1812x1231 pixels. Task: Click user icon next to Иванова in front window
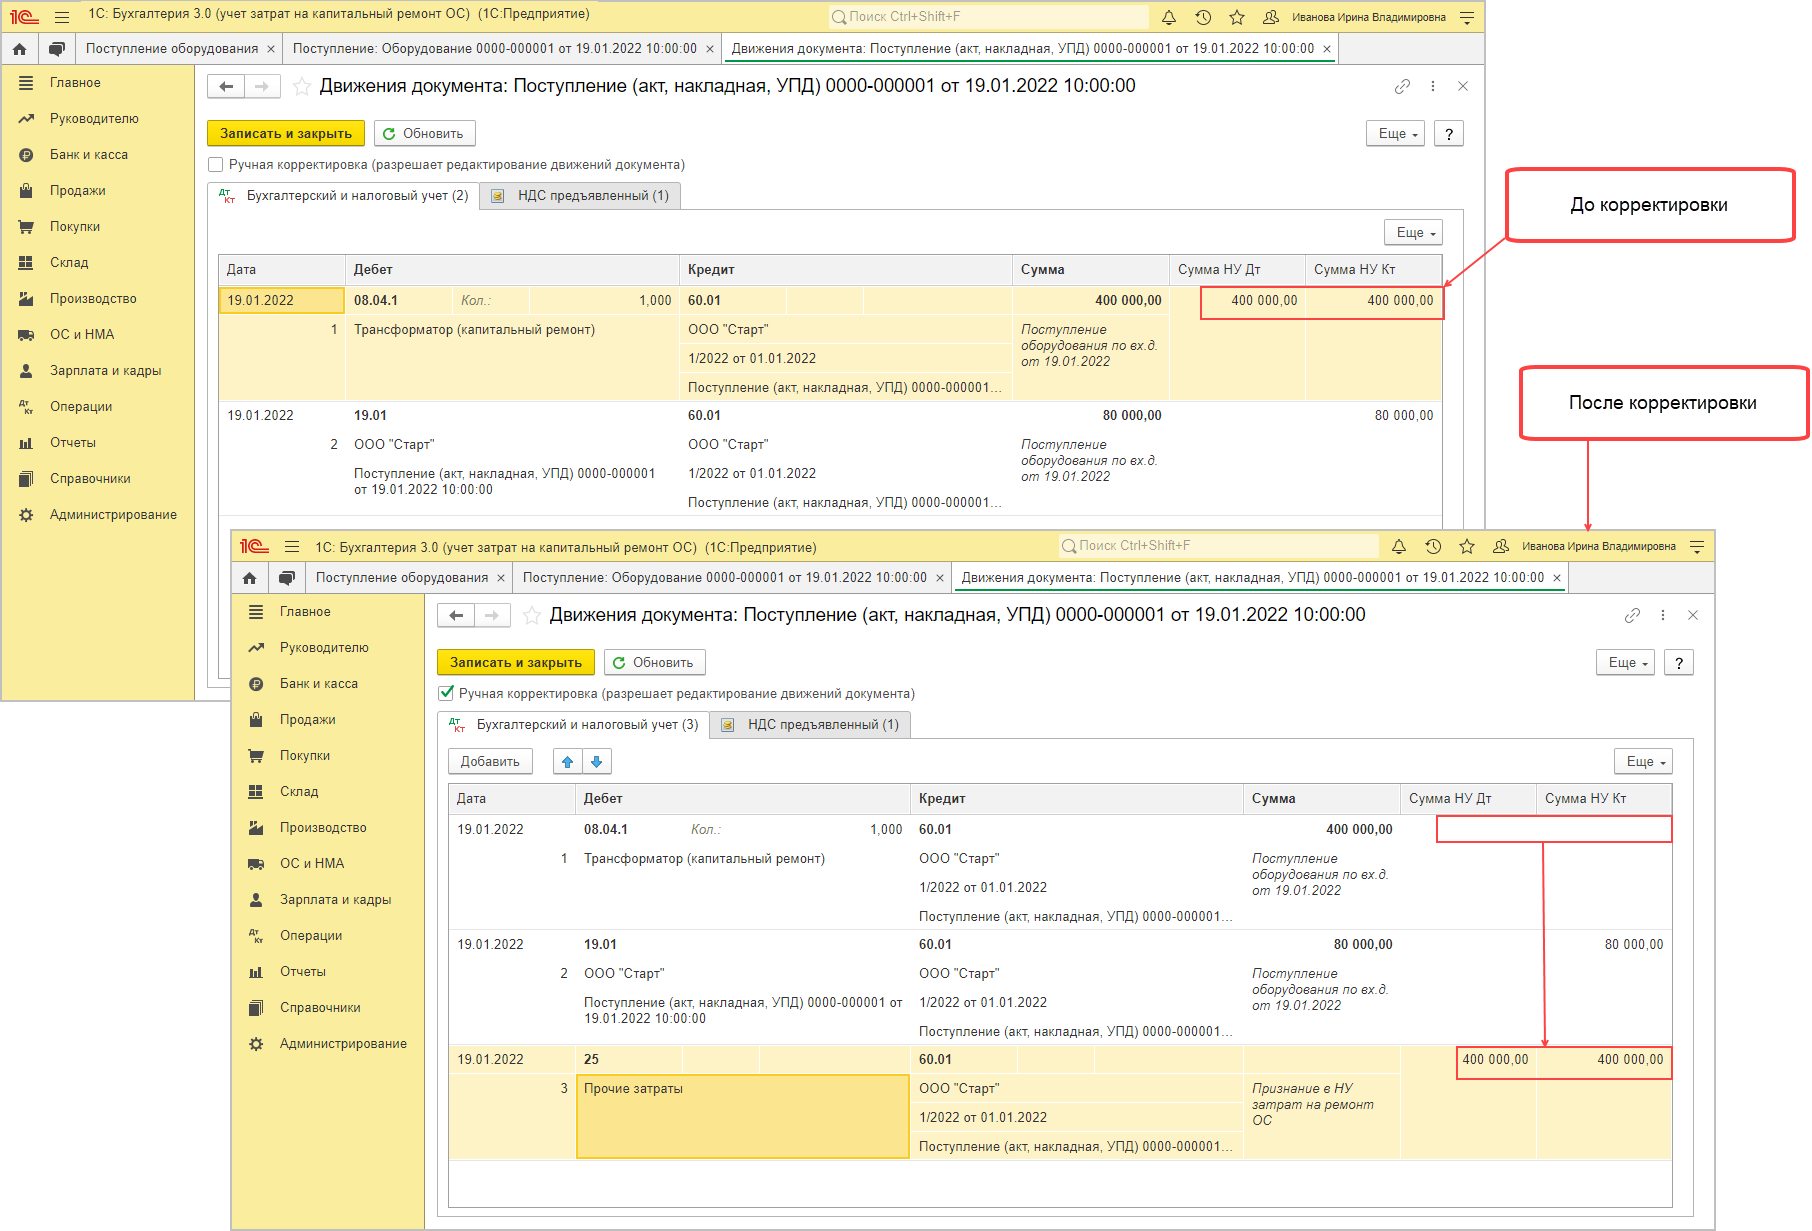click(x=1501, y=546)
